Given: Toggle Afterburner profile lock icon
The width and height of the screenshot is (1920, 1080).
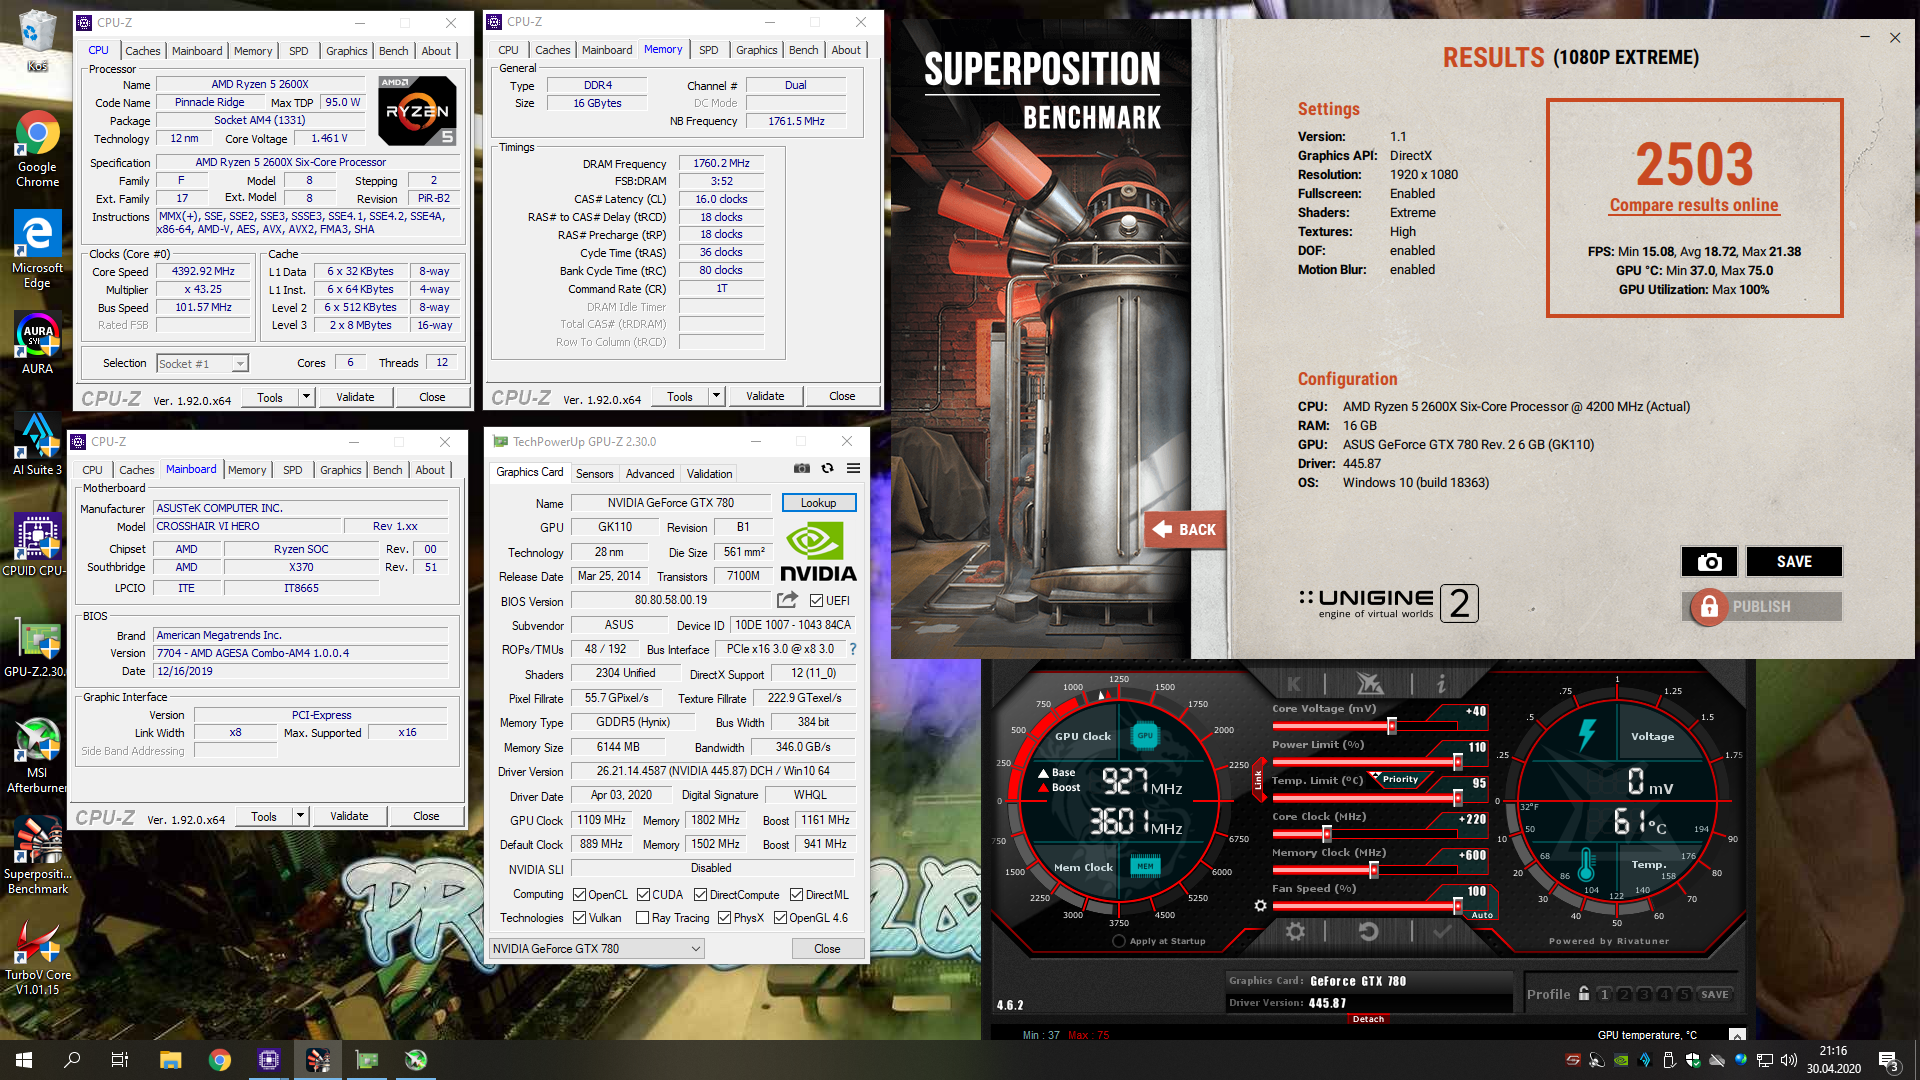Looking at the screenshot, I should click(x=1584, y=994).
